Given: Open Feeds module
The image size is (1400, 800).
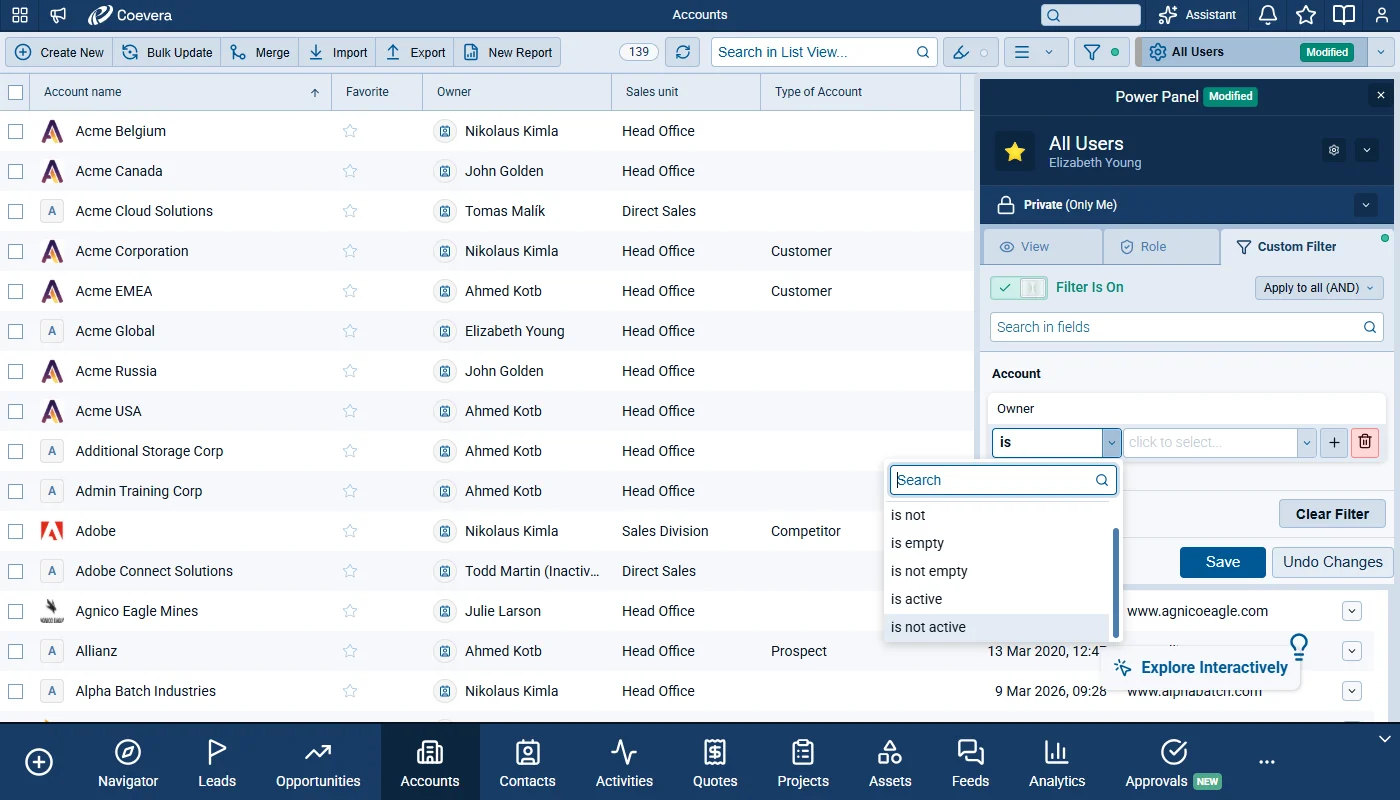Looking at the screenshot, I should (970, 764).
